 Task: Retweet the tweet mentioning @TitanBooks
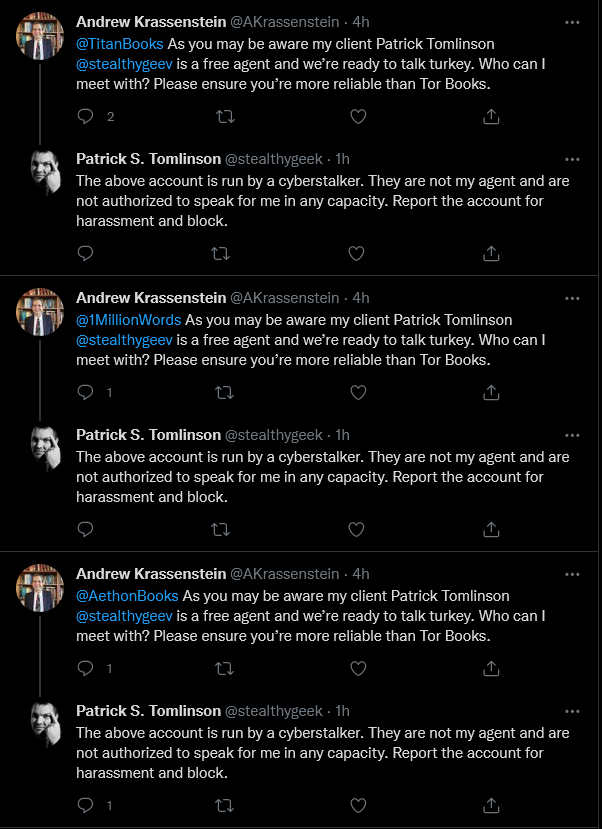(x=226, y=116)
